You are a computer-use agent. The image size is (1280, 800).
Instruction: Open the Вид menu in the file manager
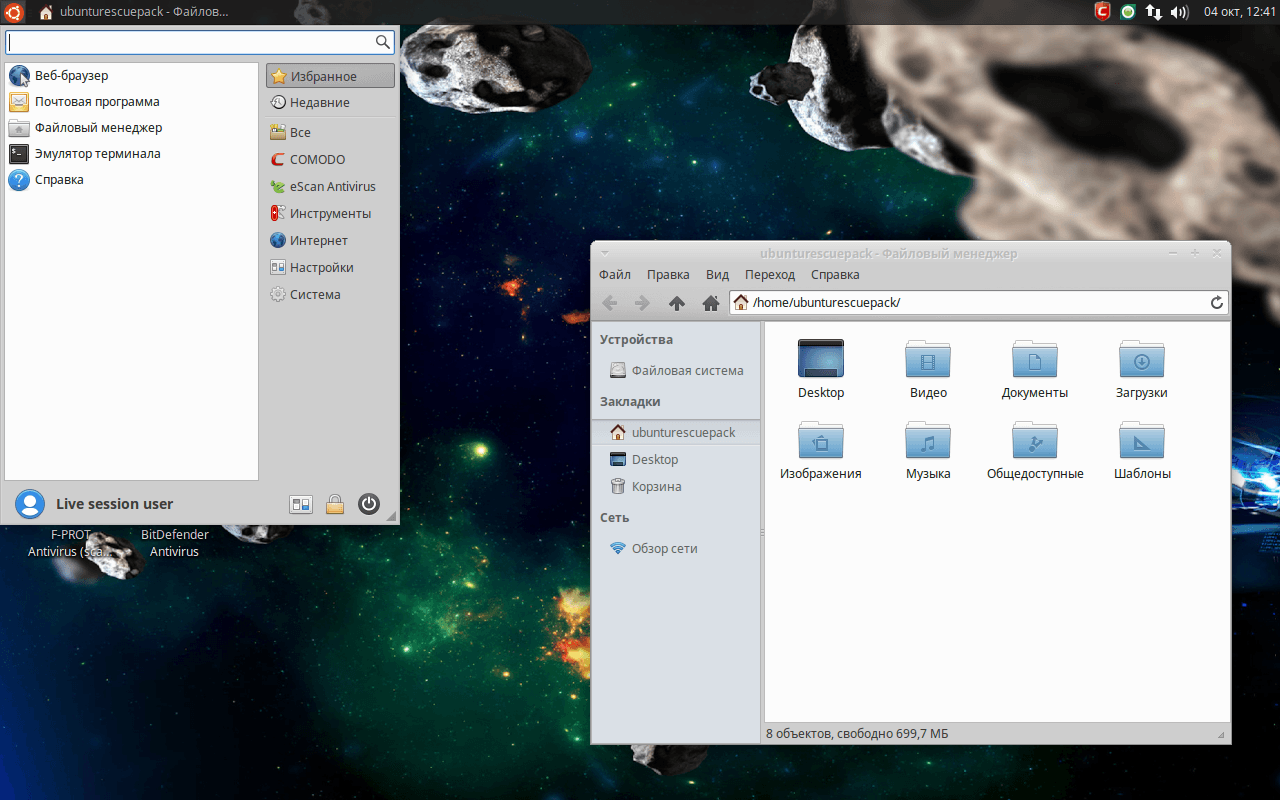(717, 275)
